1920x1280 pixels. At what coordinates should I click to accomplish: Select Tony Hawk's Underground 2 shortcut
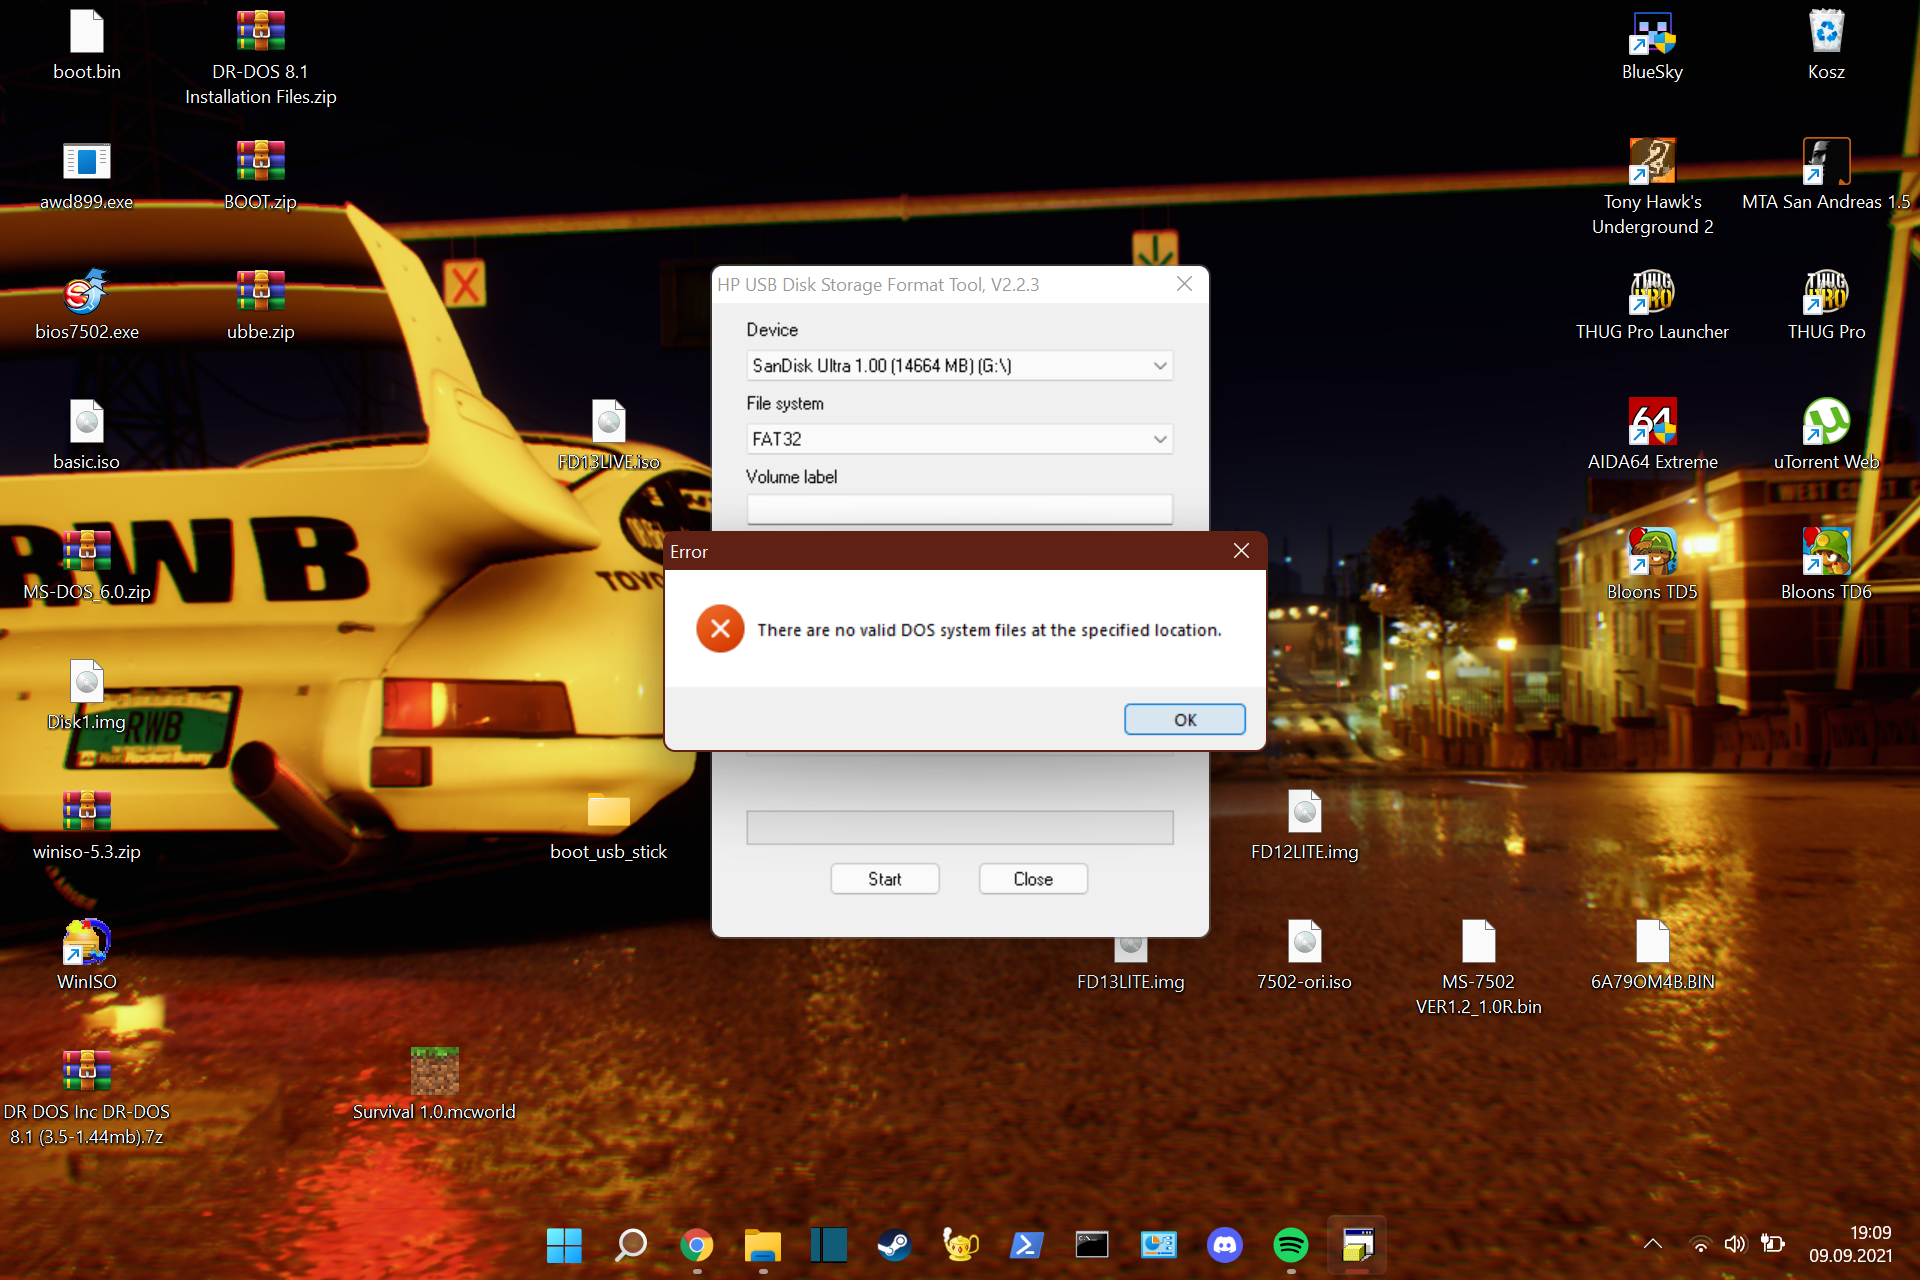[1653, 162]
